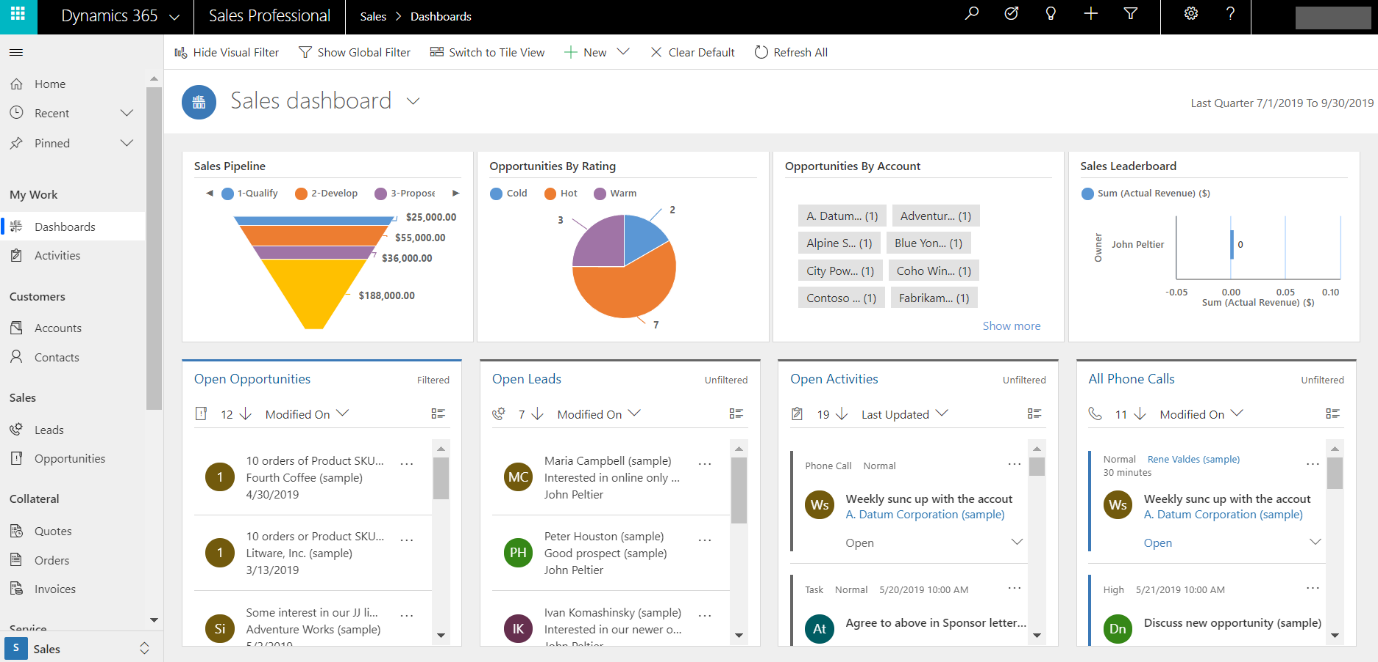Click the Show more link
This screenshot has height=662, width=1378.
[x=1011, y=326]
